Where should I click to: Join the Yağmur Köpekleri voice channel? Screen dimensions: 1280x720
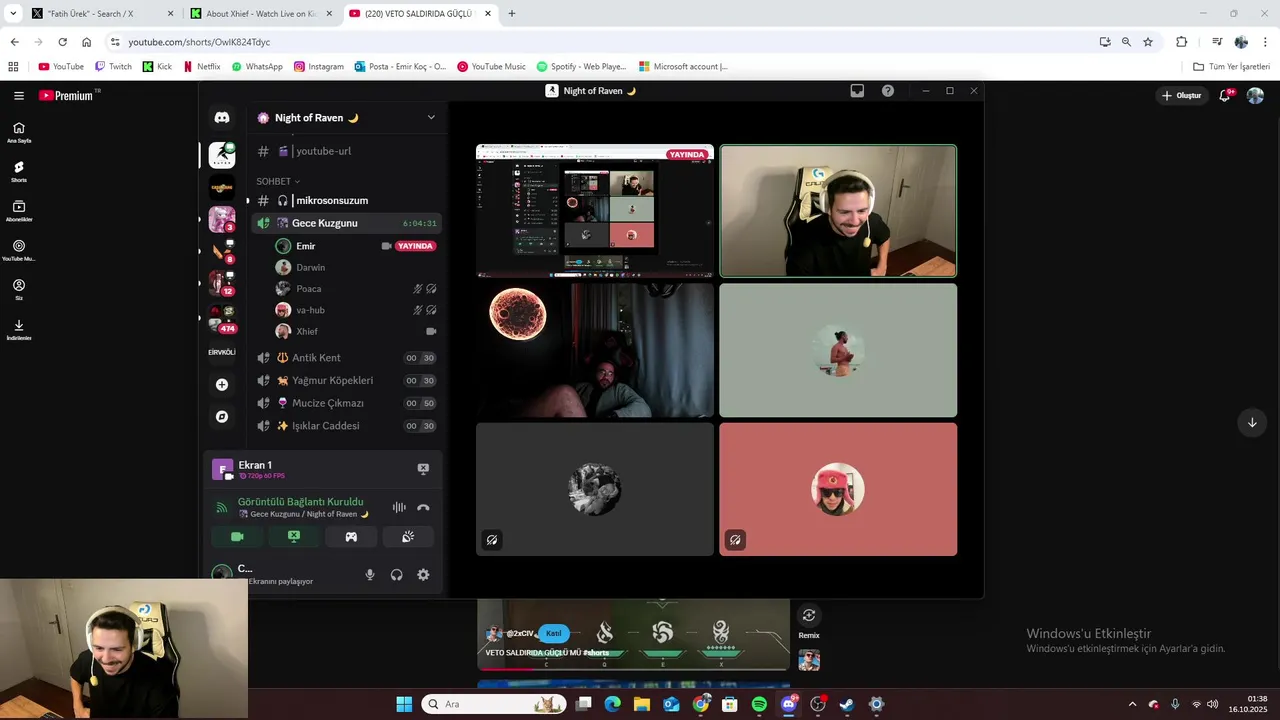click(346, 380)
